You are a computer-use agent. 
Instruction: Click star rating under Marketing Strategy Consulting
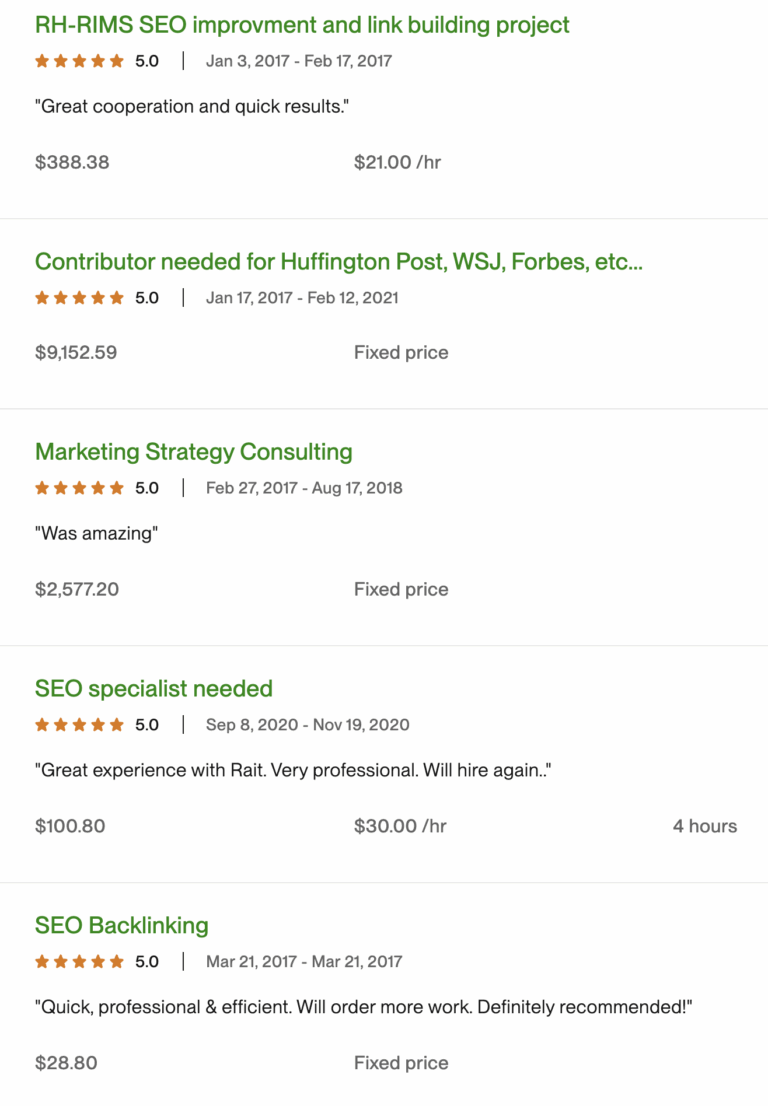pos(79,488)
